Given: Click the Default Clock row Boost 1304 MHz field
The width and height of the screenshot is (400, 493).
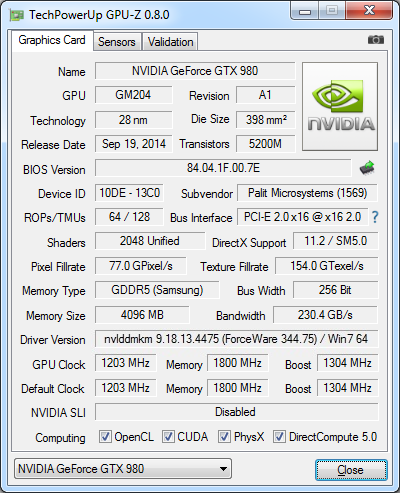Looking at the screenshot, I should 348,388.
